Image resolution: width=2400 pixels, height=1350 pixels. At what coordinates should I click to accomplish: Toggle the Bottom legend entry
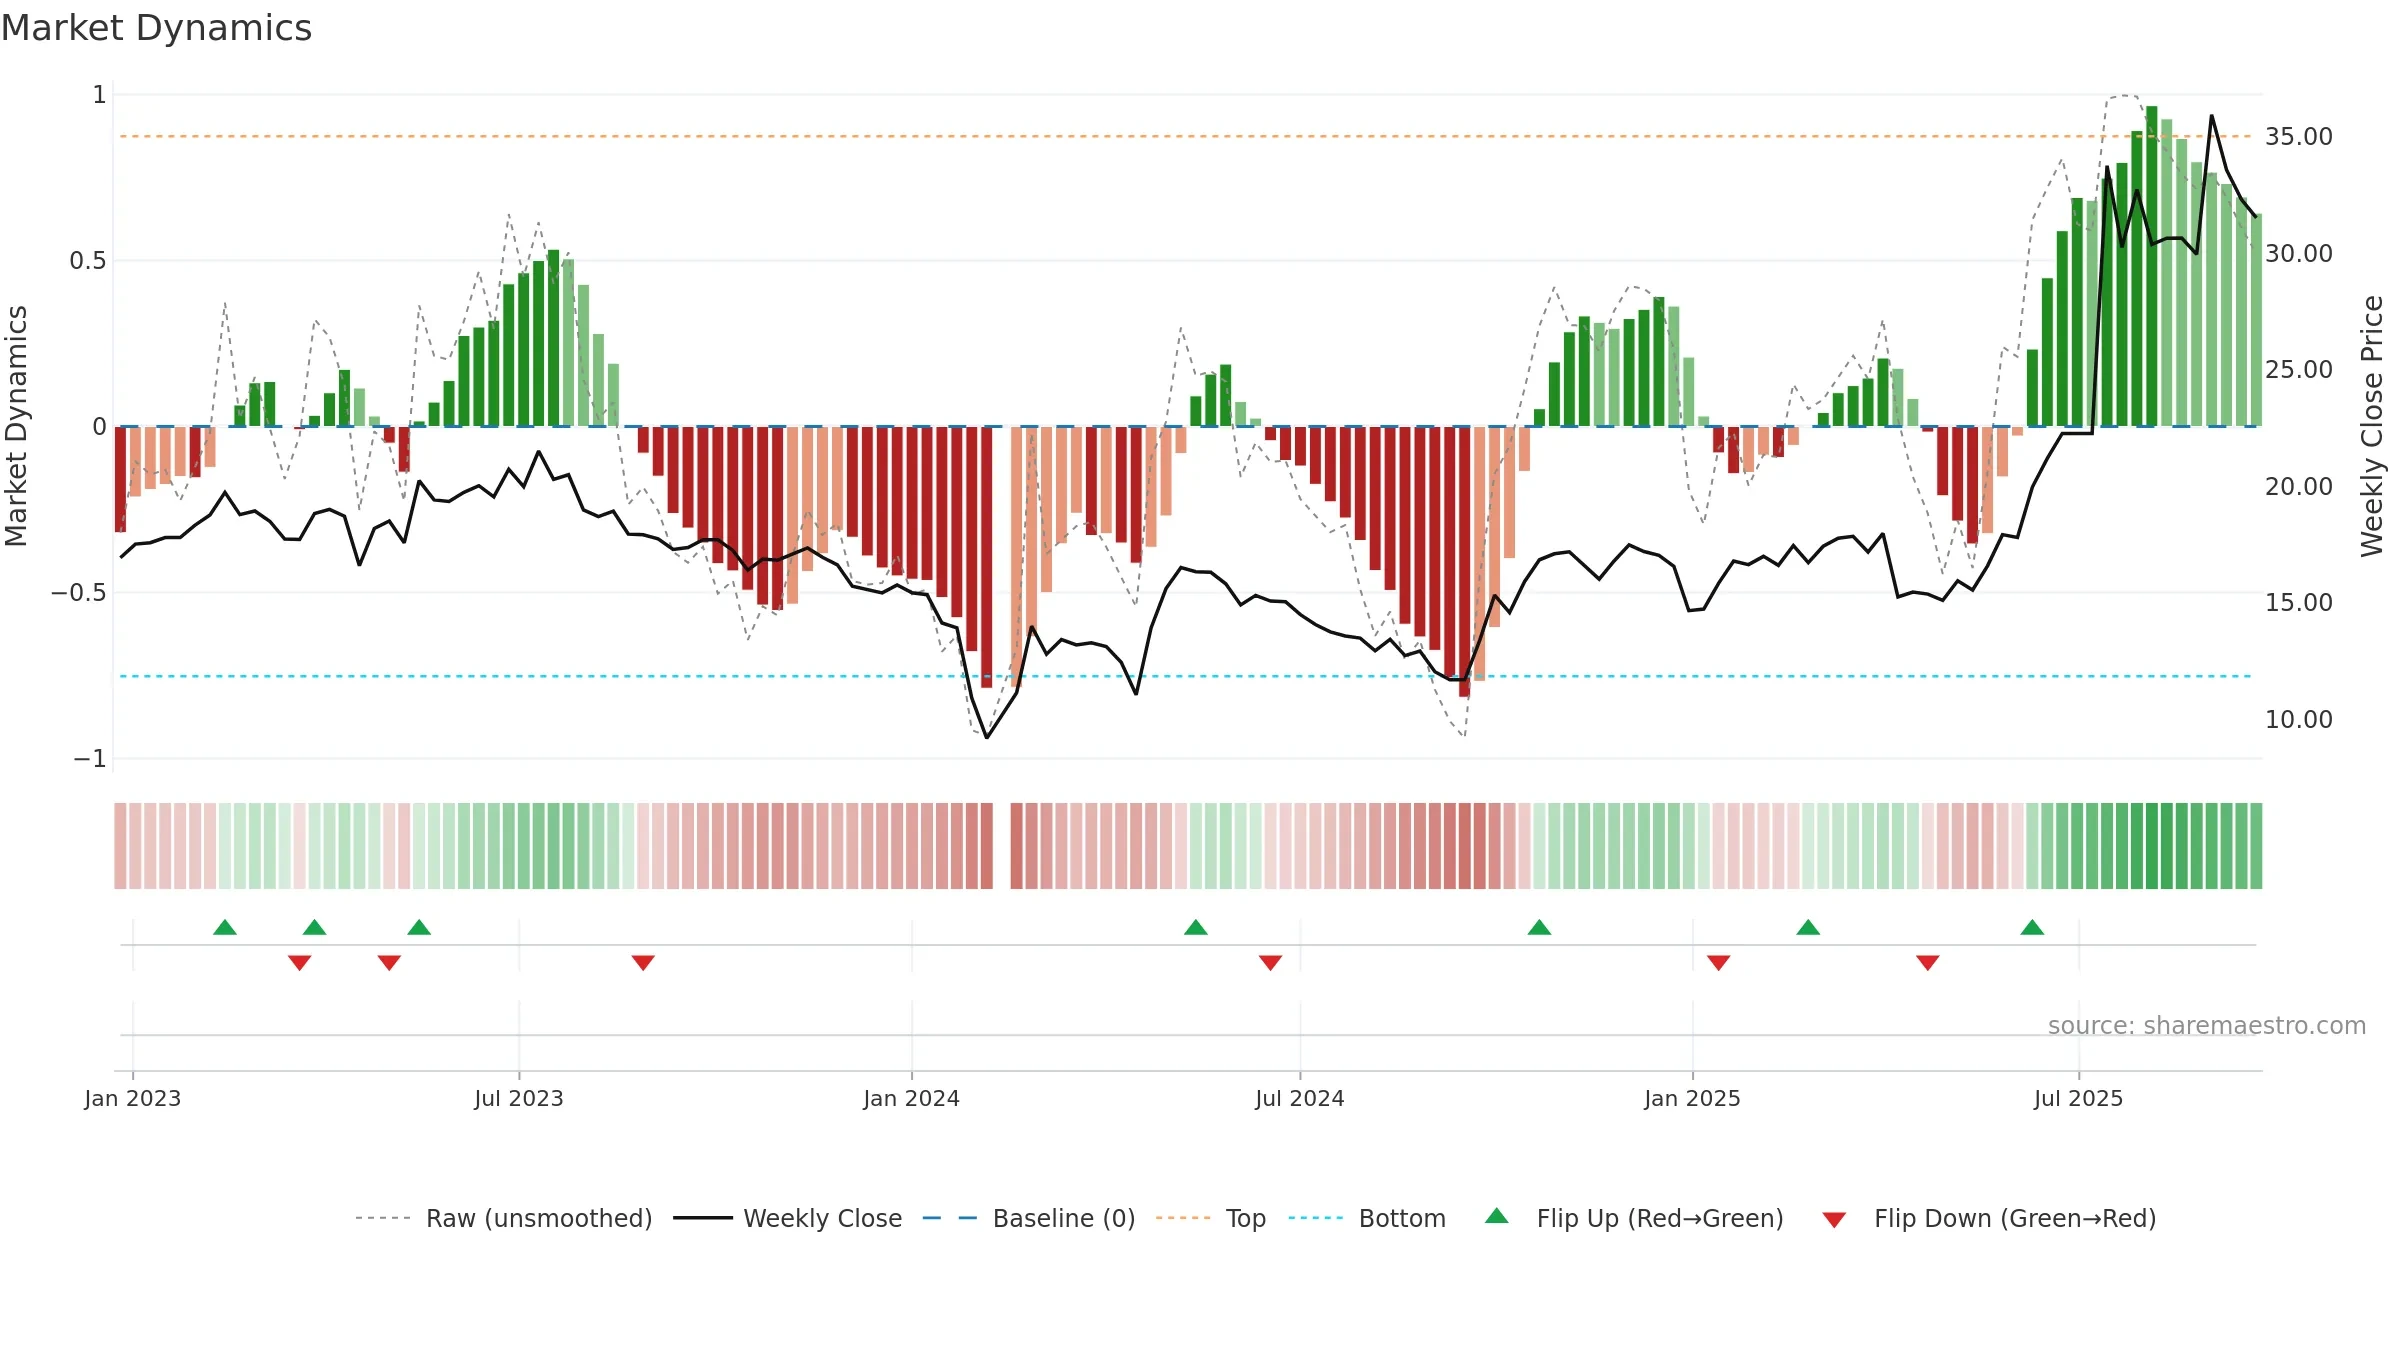click(1367, 1218)
